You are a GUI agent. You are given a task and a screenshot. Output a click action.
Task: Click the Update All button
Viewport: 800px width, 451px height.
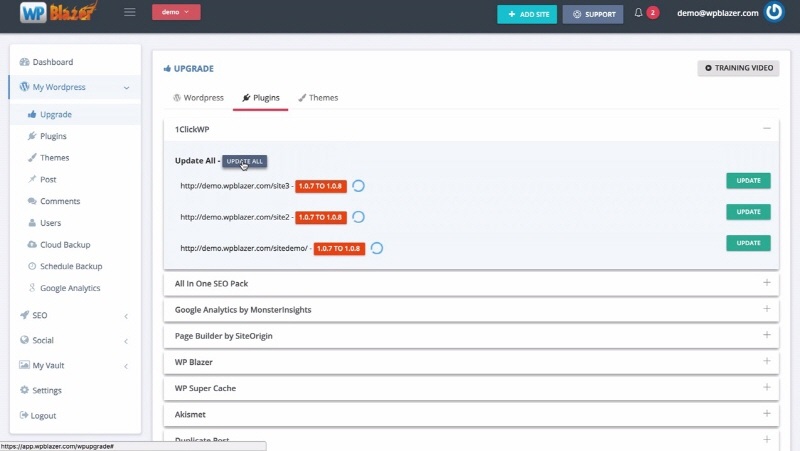pyautogui.click(x=244, y=161)
